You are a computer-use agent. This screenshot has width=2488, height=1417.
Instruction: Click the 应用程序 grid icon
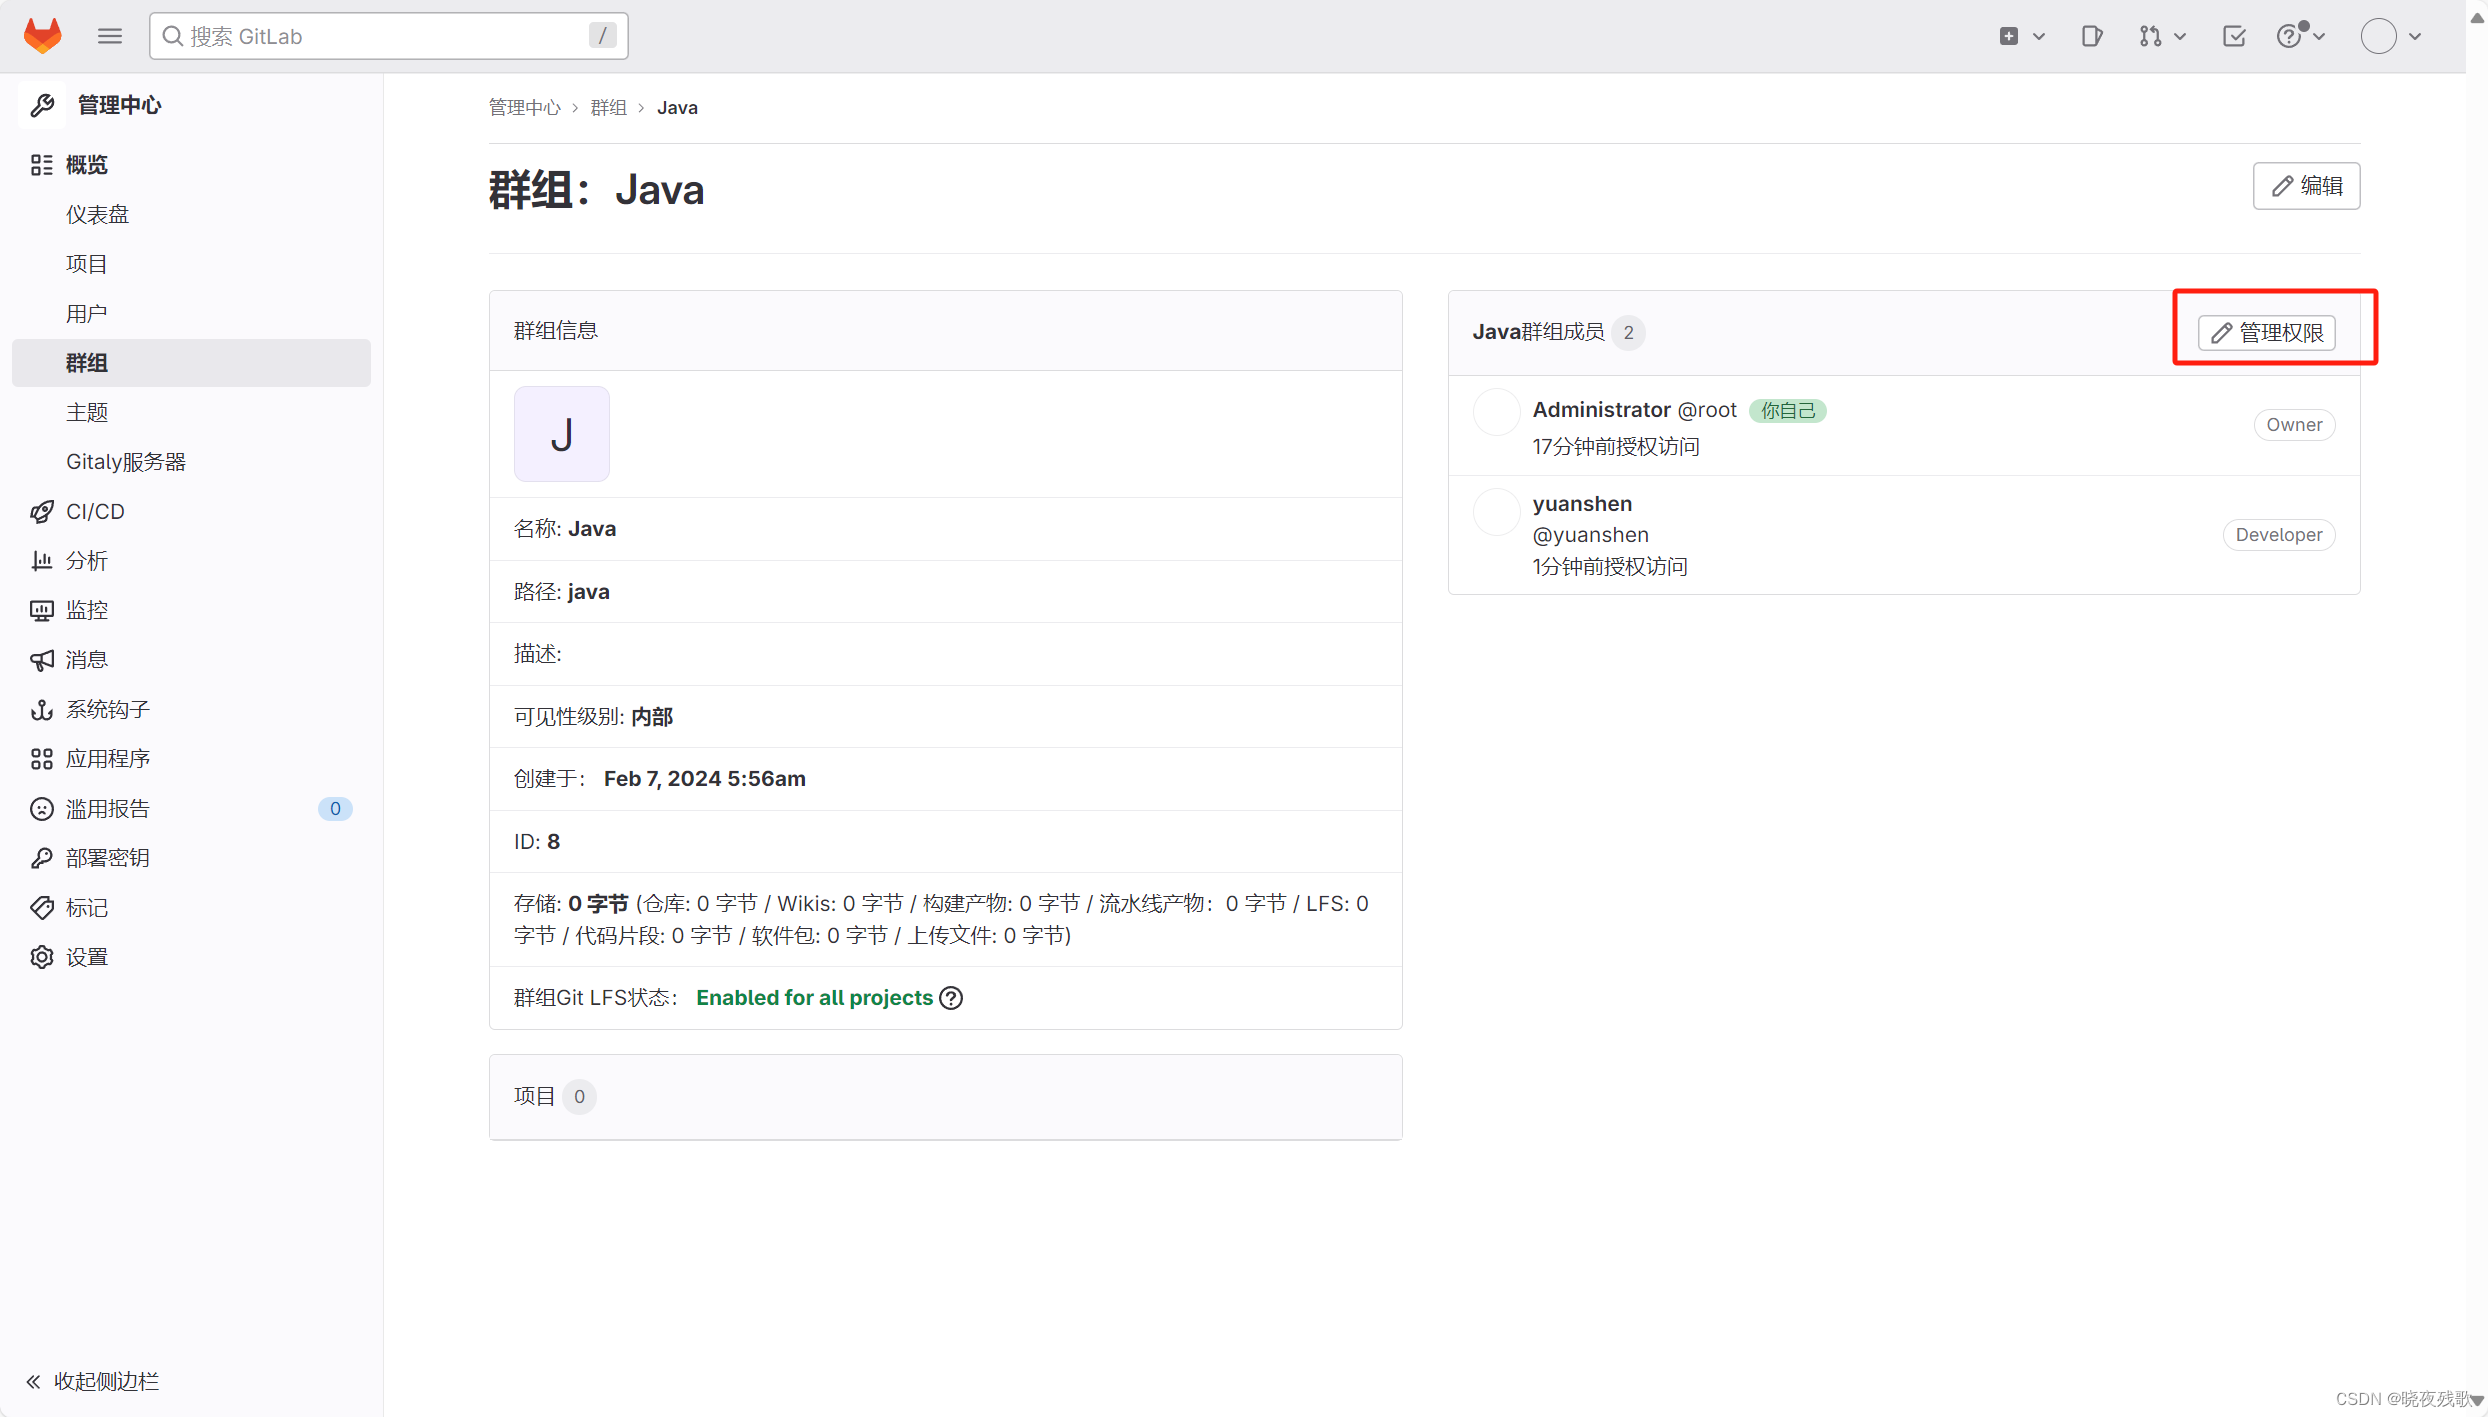coord(41,759)
